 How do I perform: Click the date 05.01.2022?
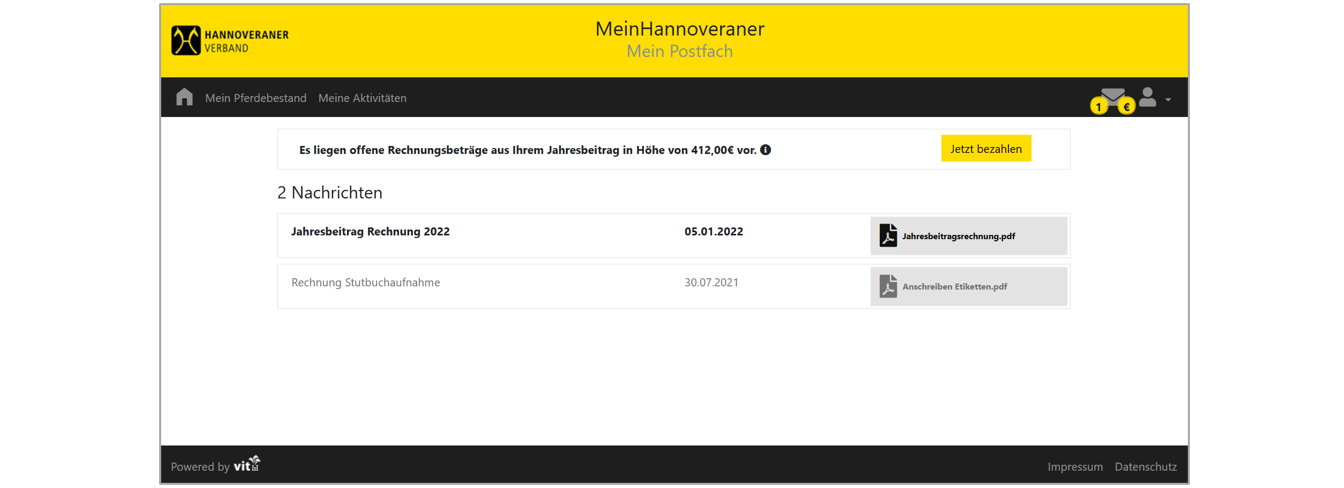coord(714,232)
